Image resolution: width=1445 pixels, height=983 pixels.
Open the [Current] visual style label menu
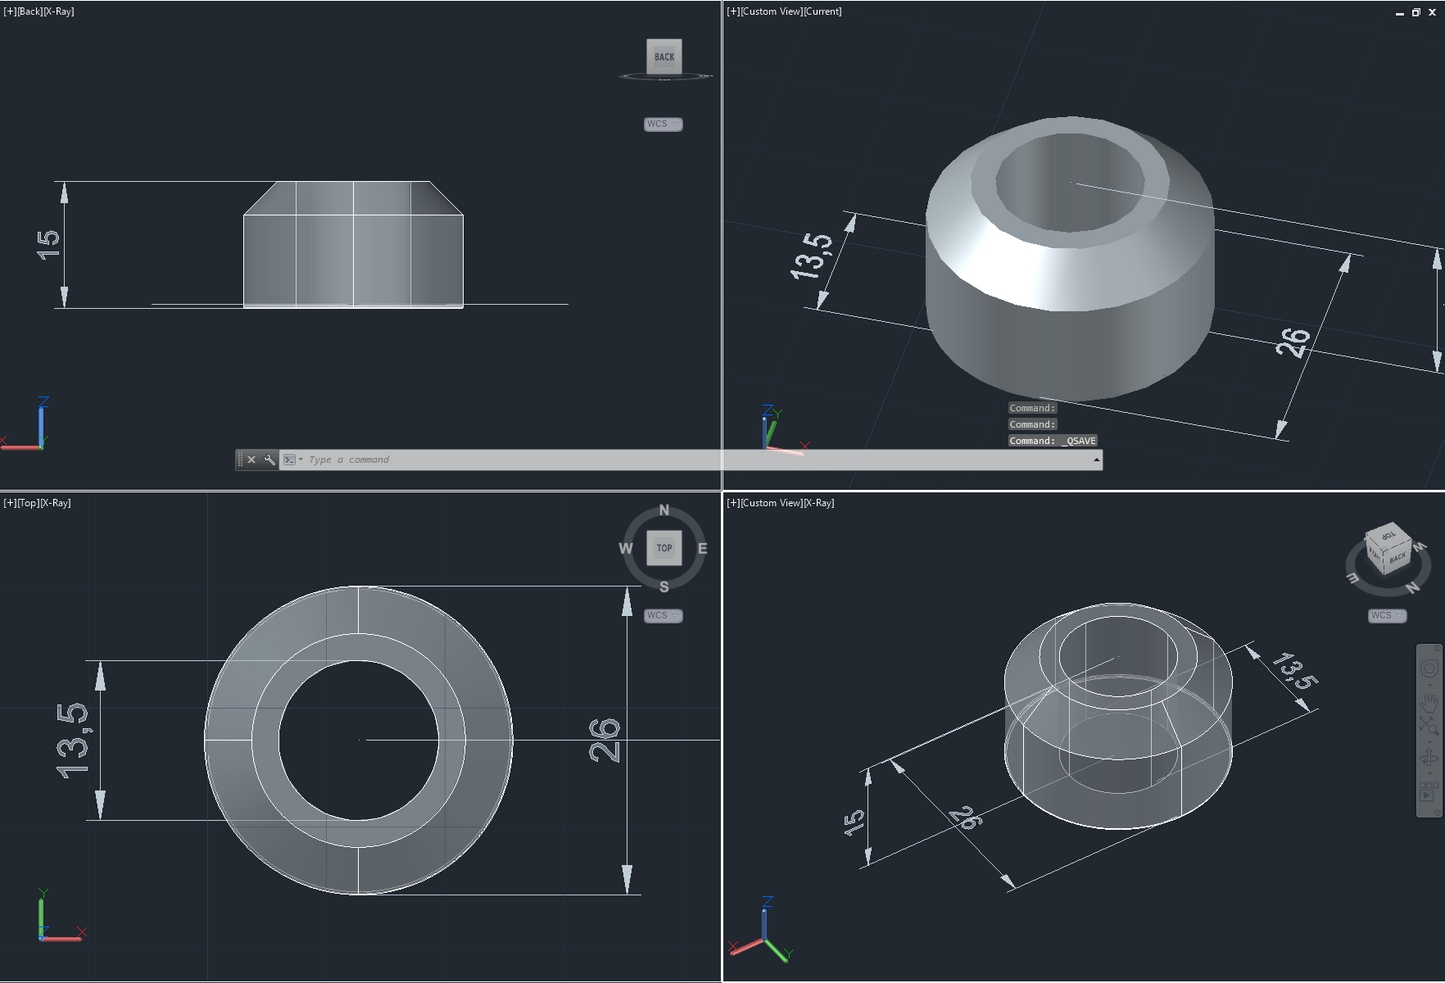click(x=822, y=12)
